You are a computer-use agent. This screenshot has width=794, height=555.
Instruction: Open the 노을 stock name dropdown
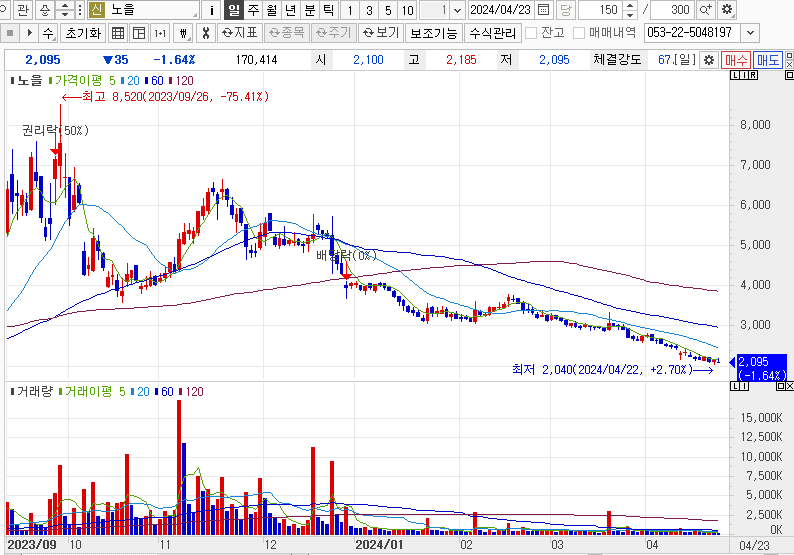click(195, 13)
